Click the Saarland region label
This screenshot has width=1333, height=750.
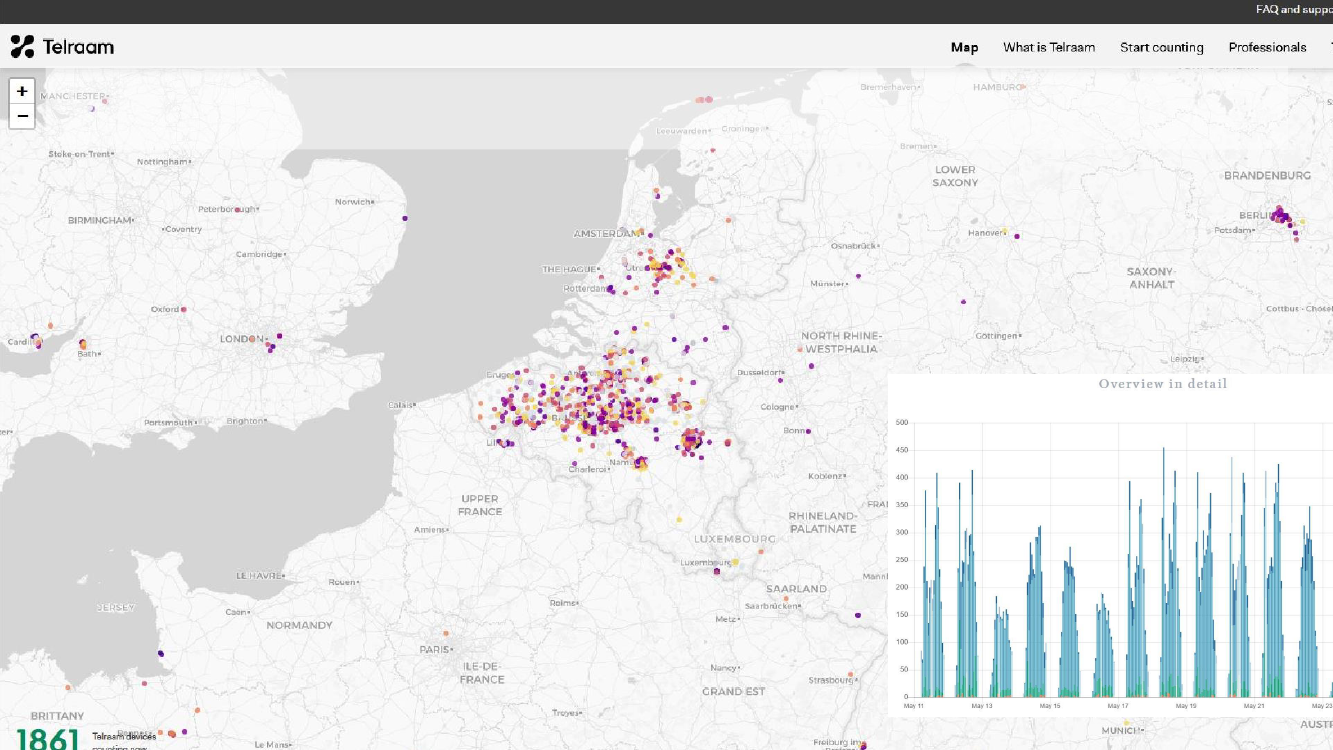click(796, 589)
